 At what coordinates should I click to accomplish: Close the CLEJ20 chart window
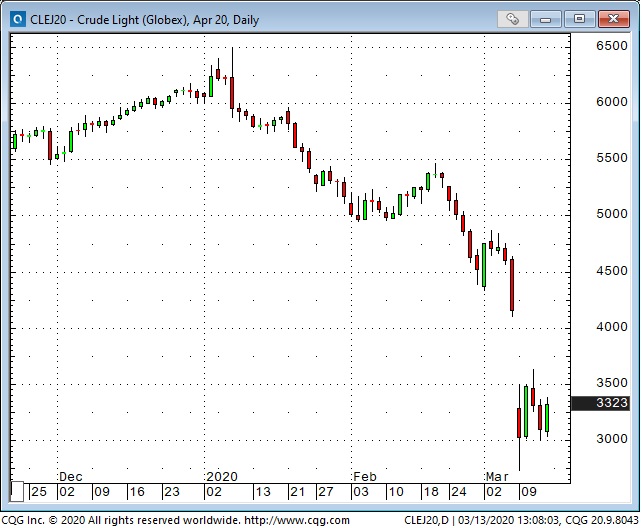[613, 19]
